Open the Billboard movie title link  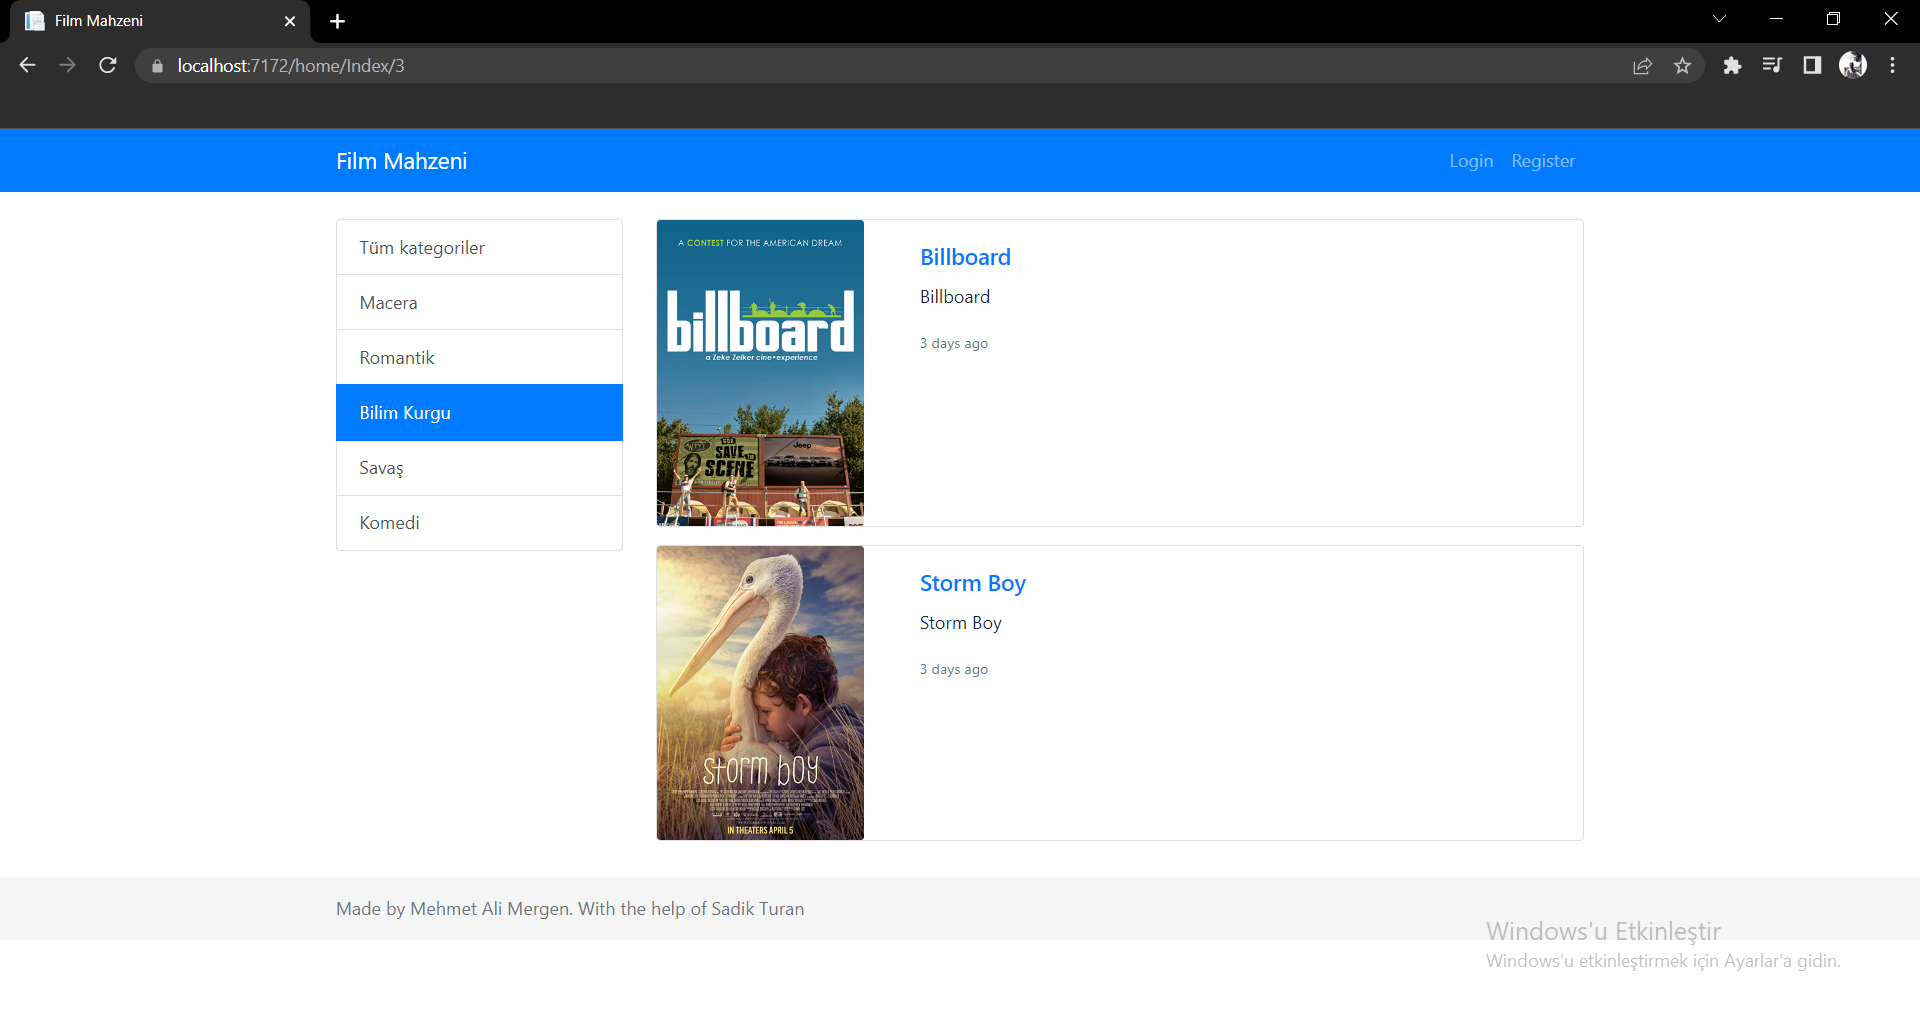965,257
